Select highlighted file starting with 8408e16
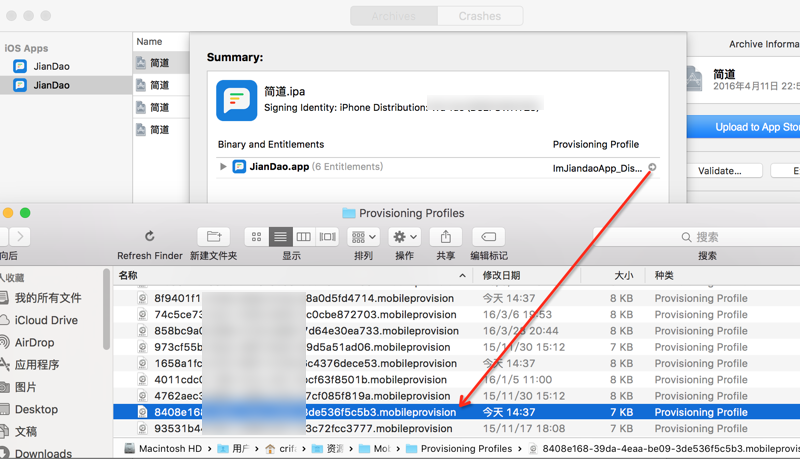Viewport: 800px width, 459px height. coord(457,412)
